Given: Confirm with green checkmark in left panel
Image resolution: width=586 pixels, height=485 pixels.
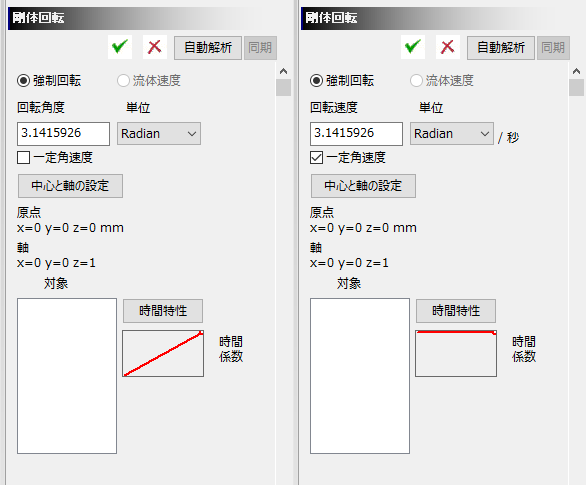Looking at the screenshot, I should click(120, 47).
